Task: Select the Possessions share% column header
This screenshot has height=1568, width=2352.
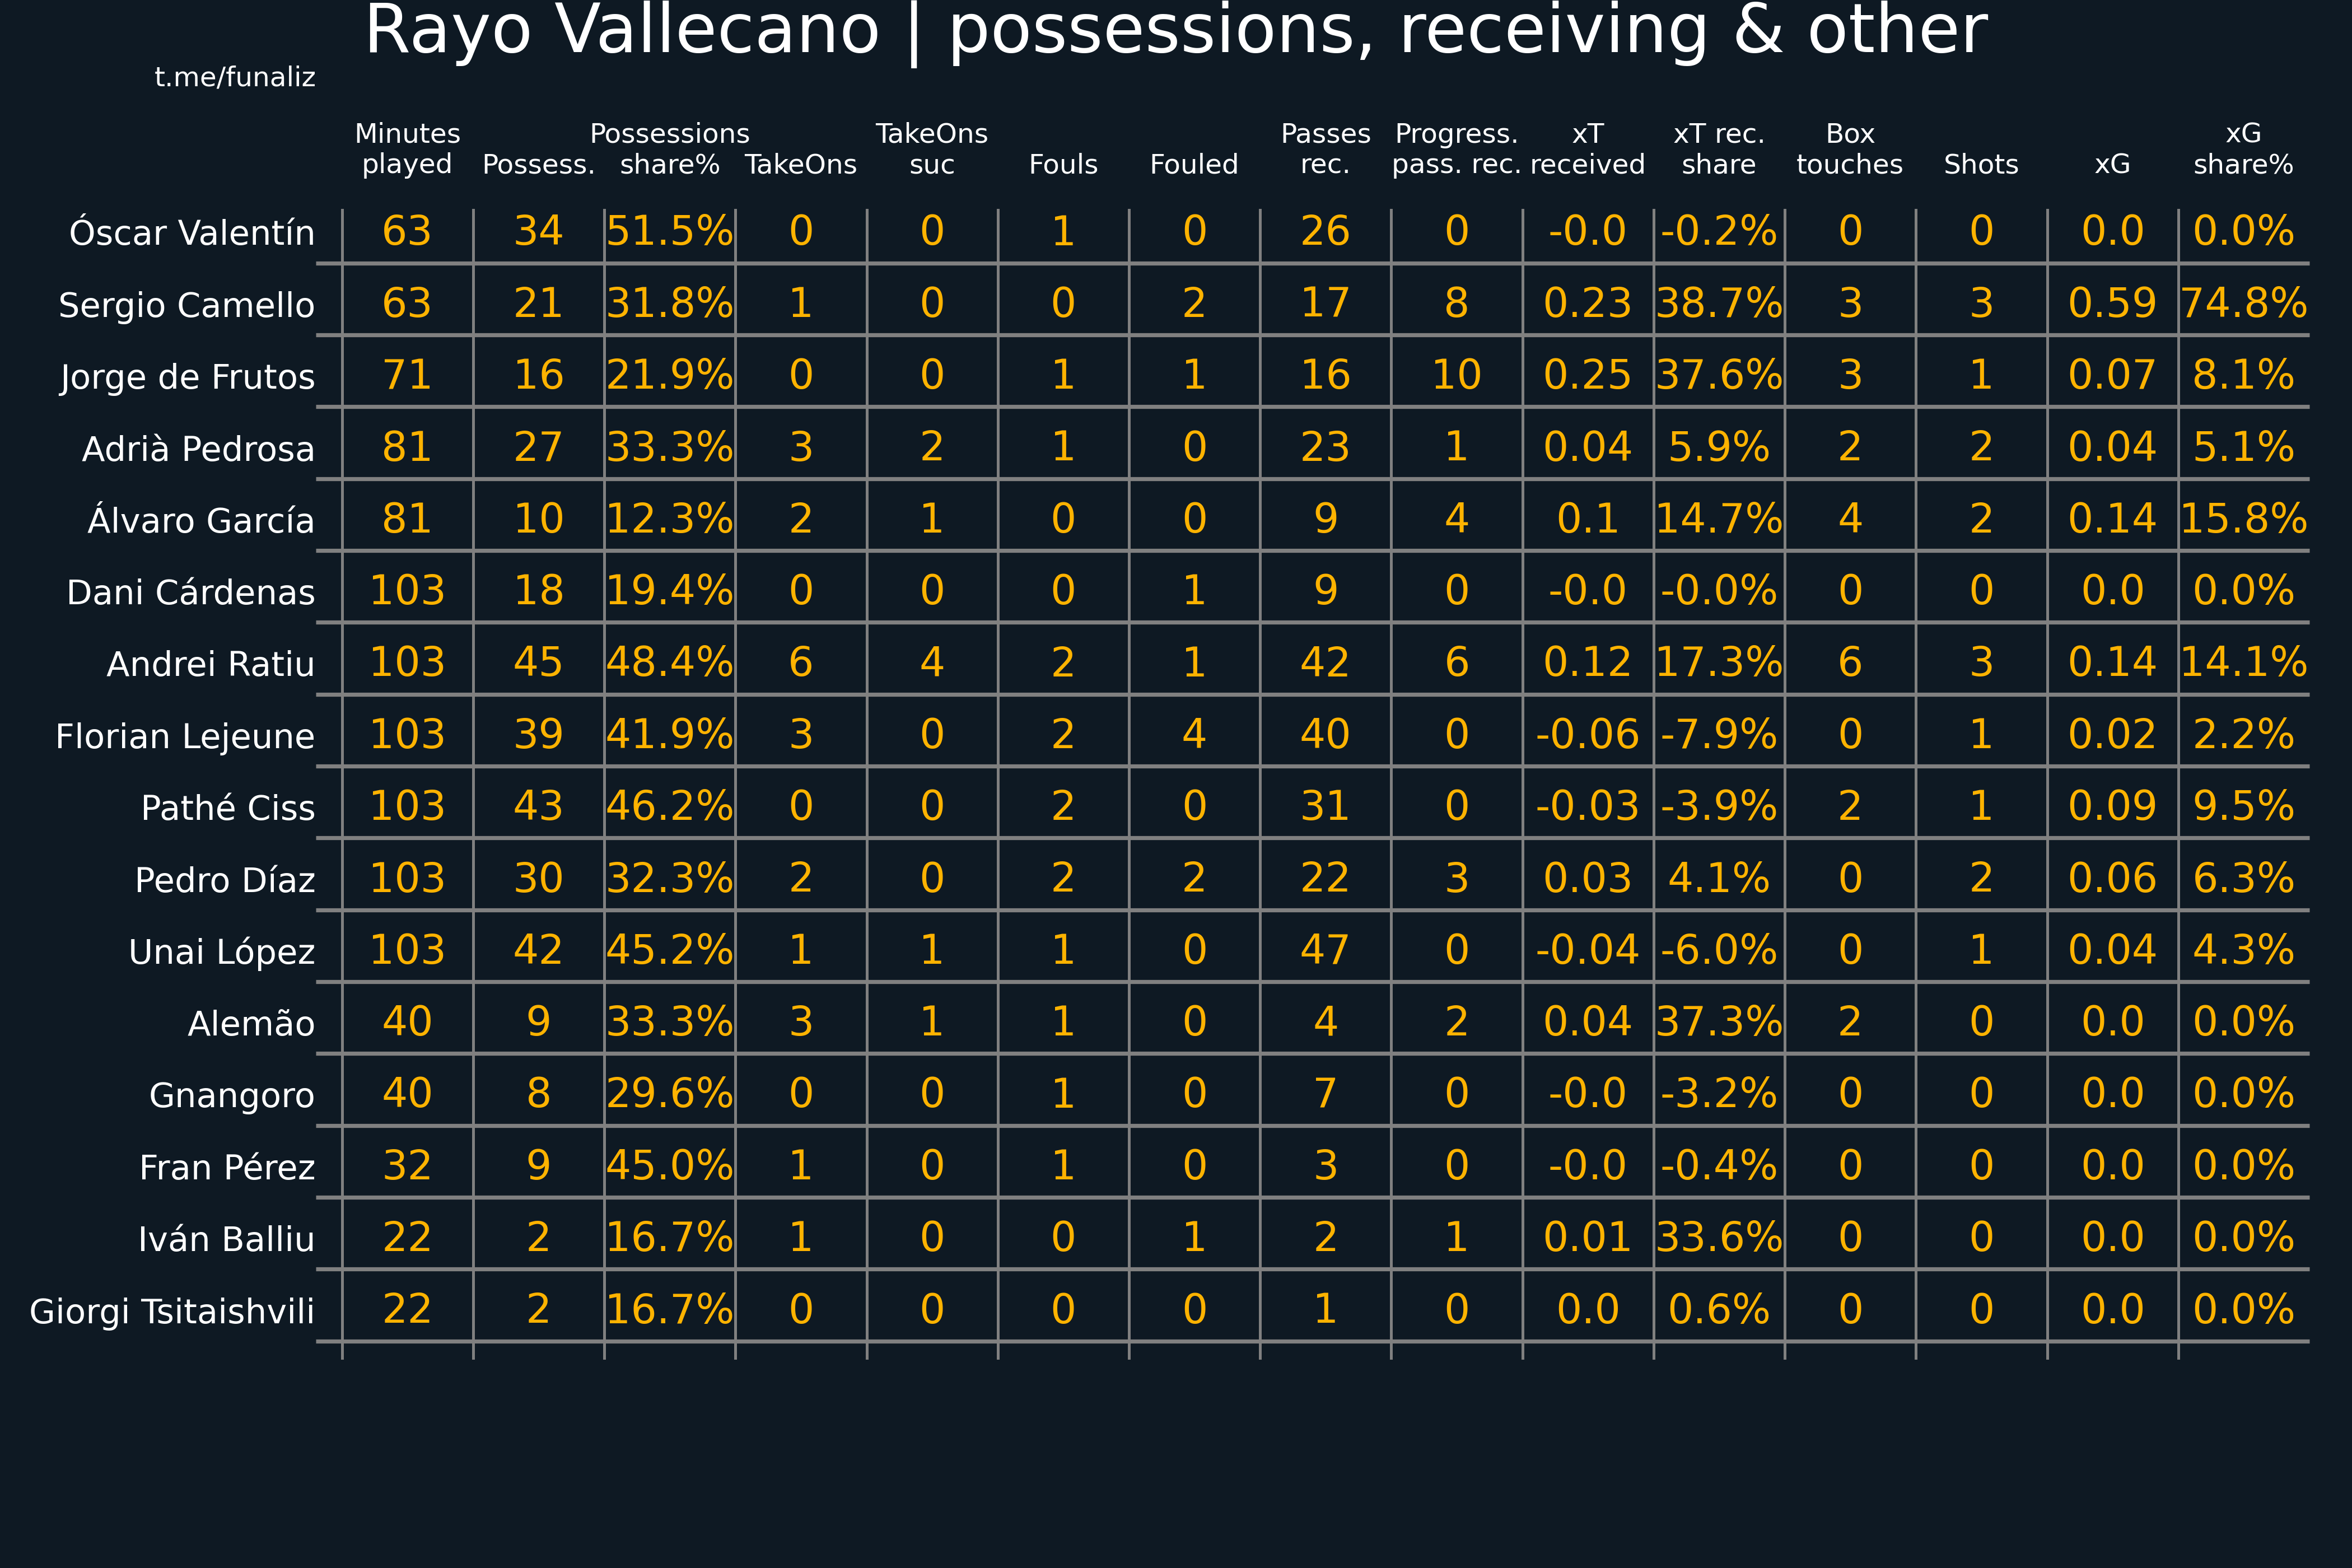Action: point(670,149)
